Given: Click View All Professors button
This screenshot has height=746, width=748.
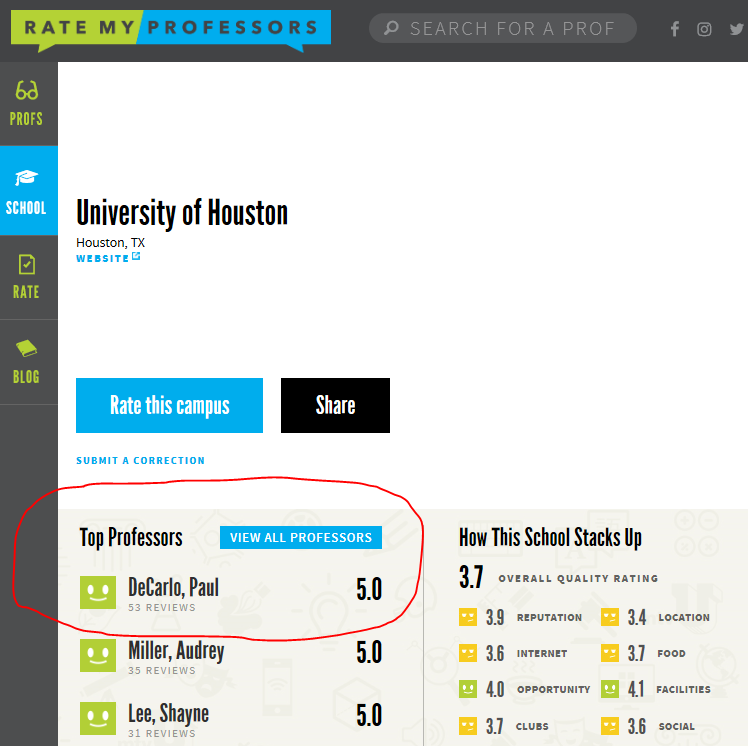Looking at the screenshot, I should [300, 537].
